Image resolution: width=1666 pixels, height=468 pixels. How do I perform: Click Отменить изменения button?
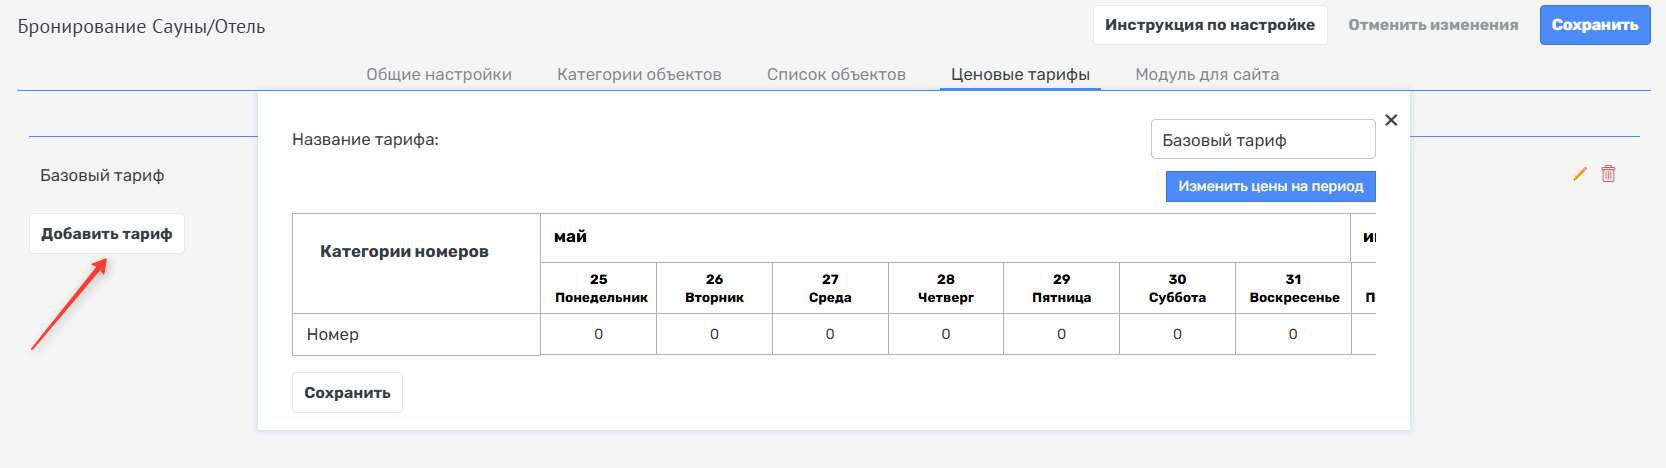coord(1433,25)
